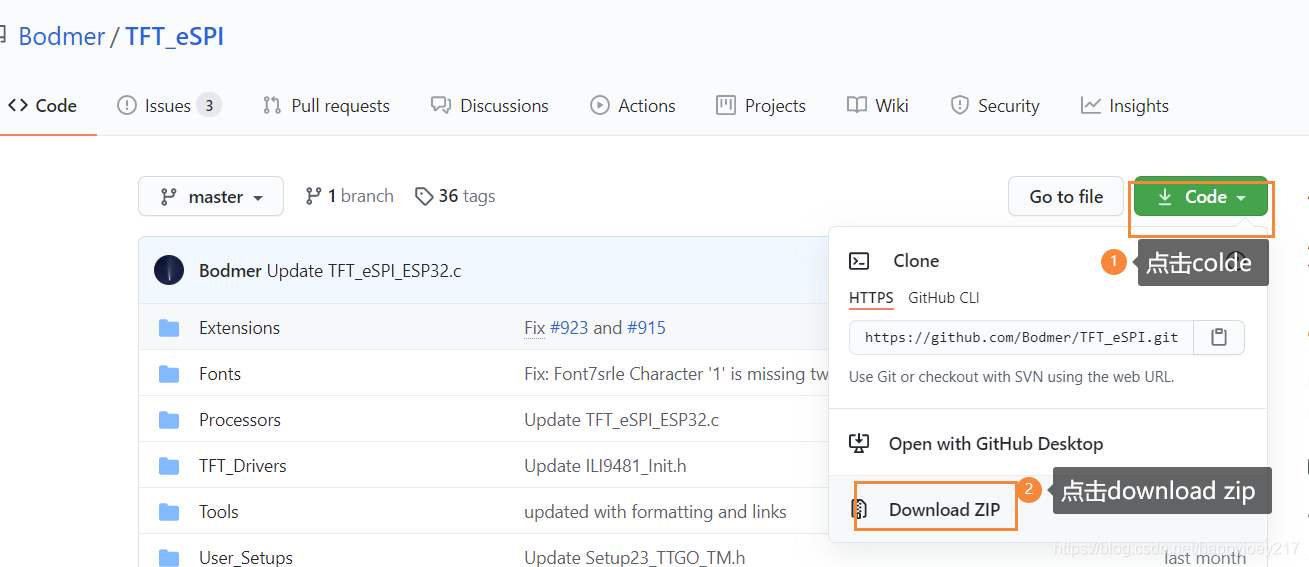
Task: Open commit message Update ILI9481_Init.h
Action: (x=605, y=466)
